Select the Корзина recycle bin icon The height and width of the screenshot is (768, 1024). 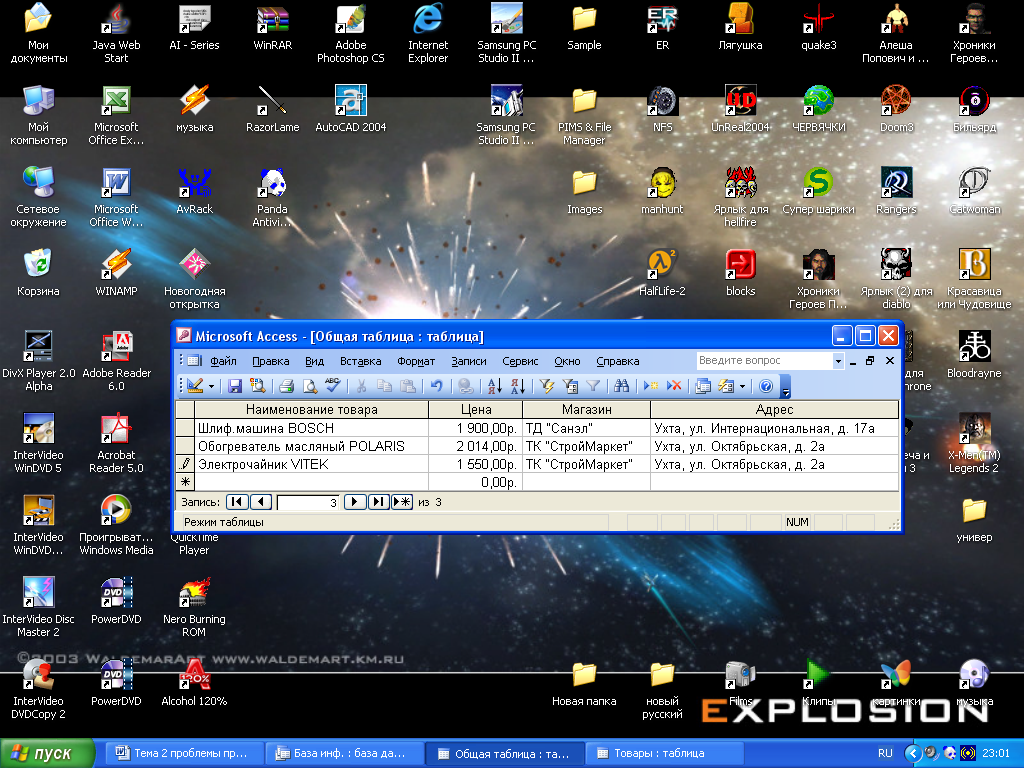(x=38, y=273)
